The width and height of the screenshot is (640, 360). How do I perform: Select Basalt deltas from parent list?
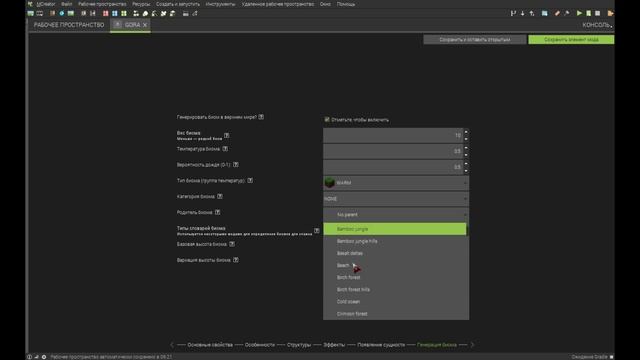pyautogui.click(x=395, y=253)
